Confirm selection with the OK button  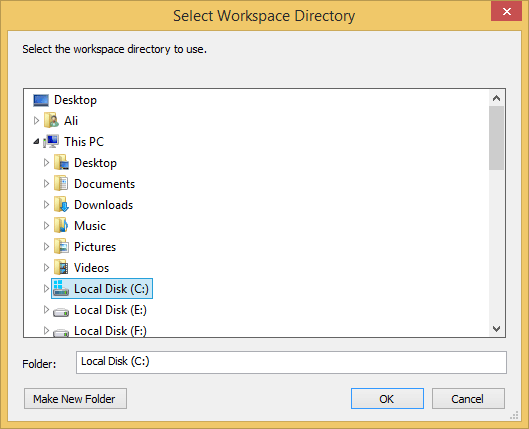(x=387, y=399)
